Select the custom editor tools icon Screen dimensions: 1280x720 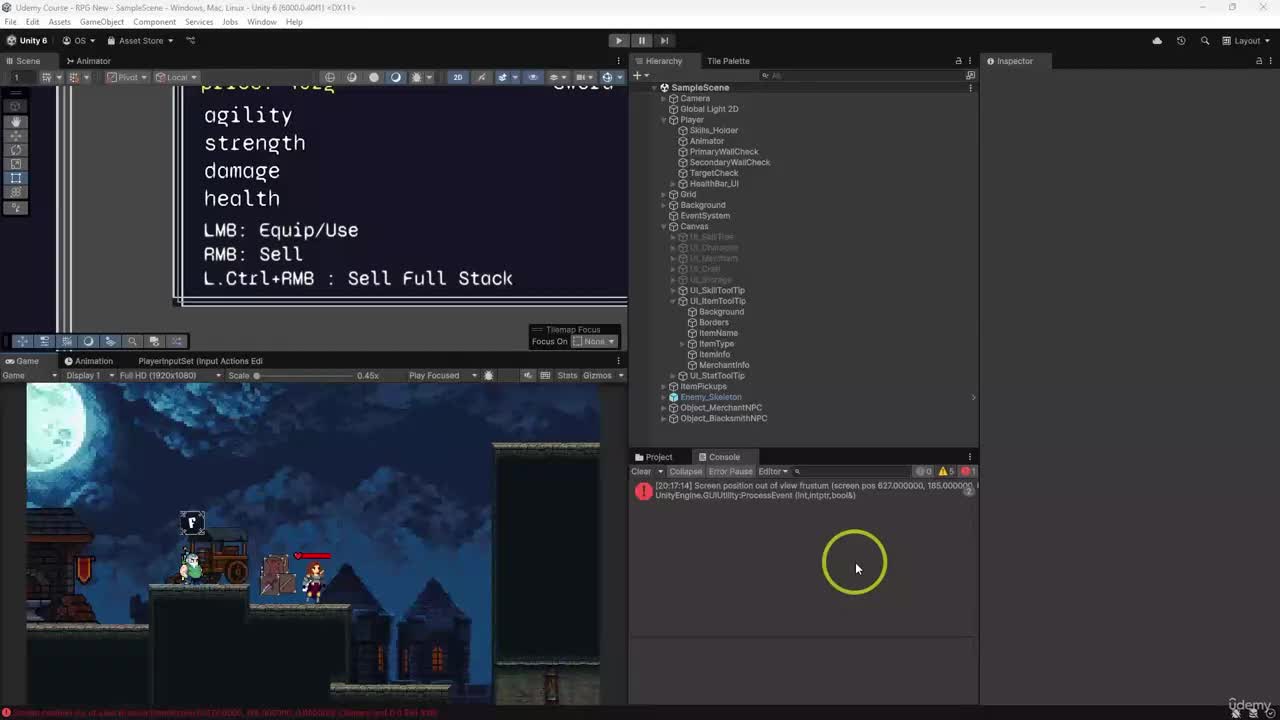click(x=16, y=208)
